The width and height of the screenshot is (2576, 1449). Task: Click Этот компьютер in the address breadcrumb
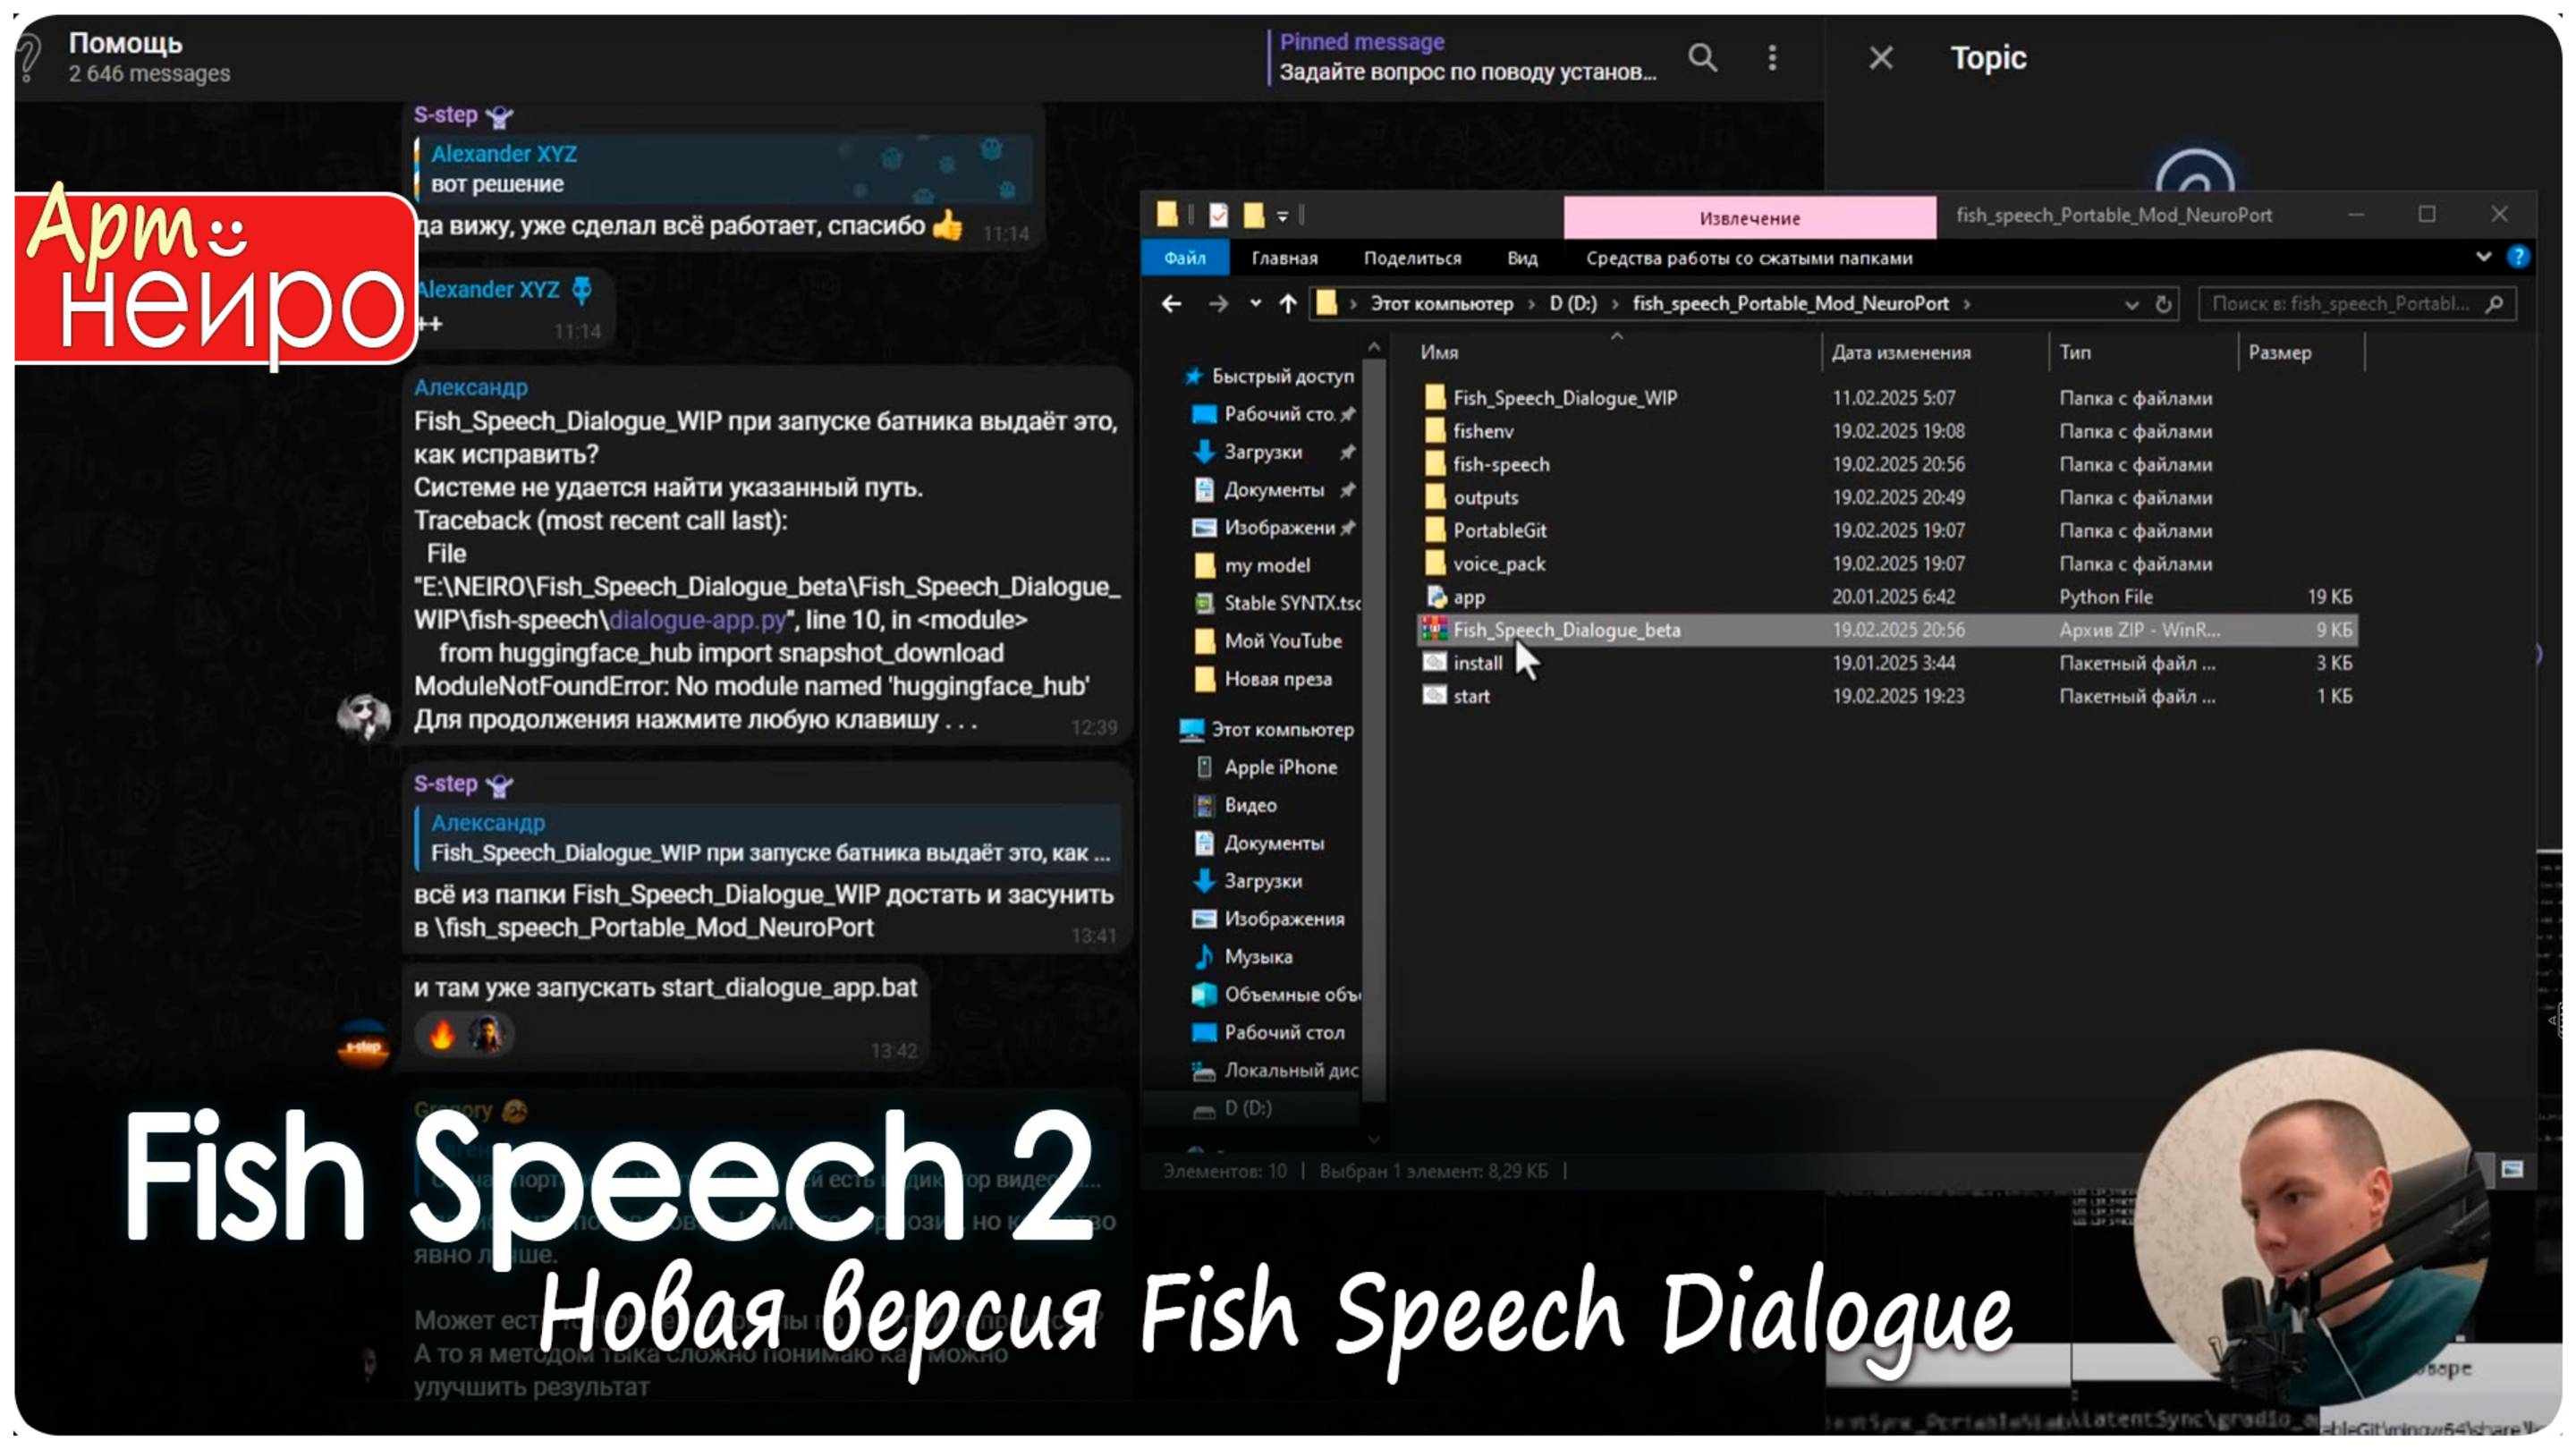[1441, 303]
